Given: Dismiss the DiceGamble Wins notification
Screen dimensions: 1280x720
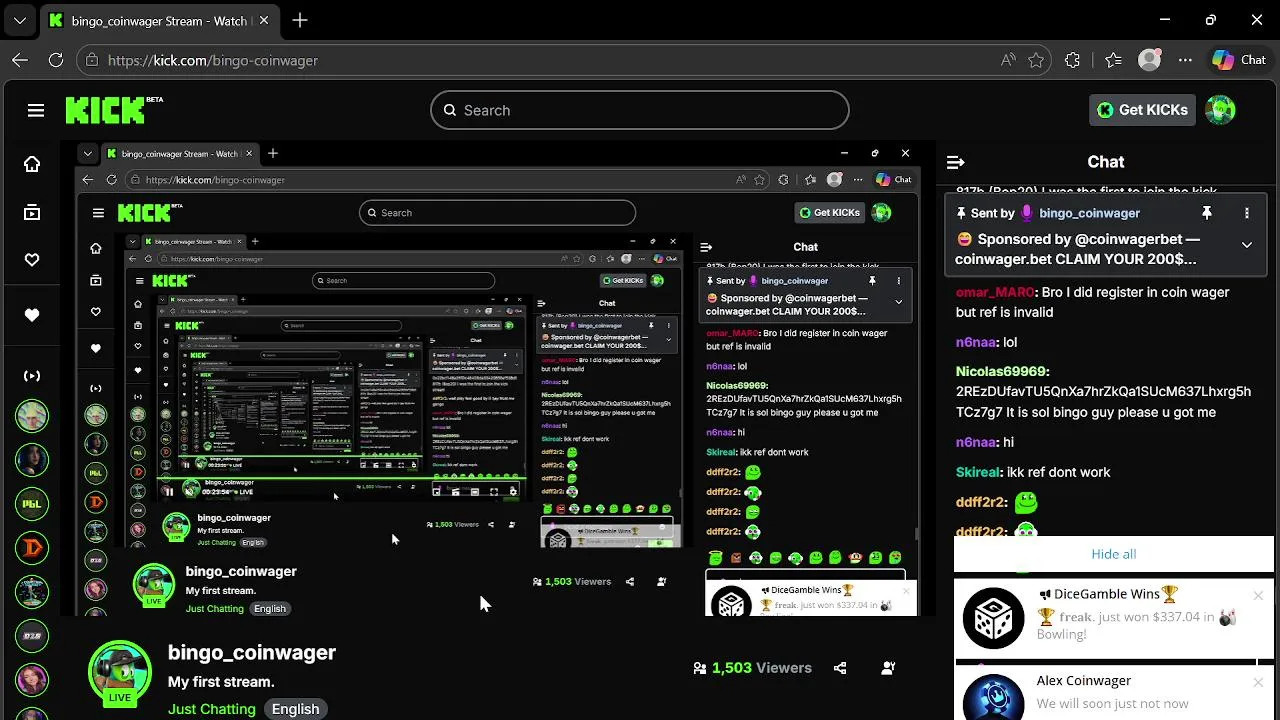Looking at the screenshot, I should click(x=1258, y=595).
